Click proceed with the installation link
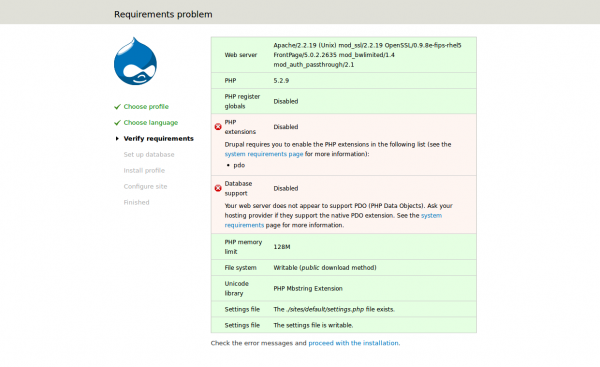This screenshot has width=600, height=367. [x=353, y=343]
